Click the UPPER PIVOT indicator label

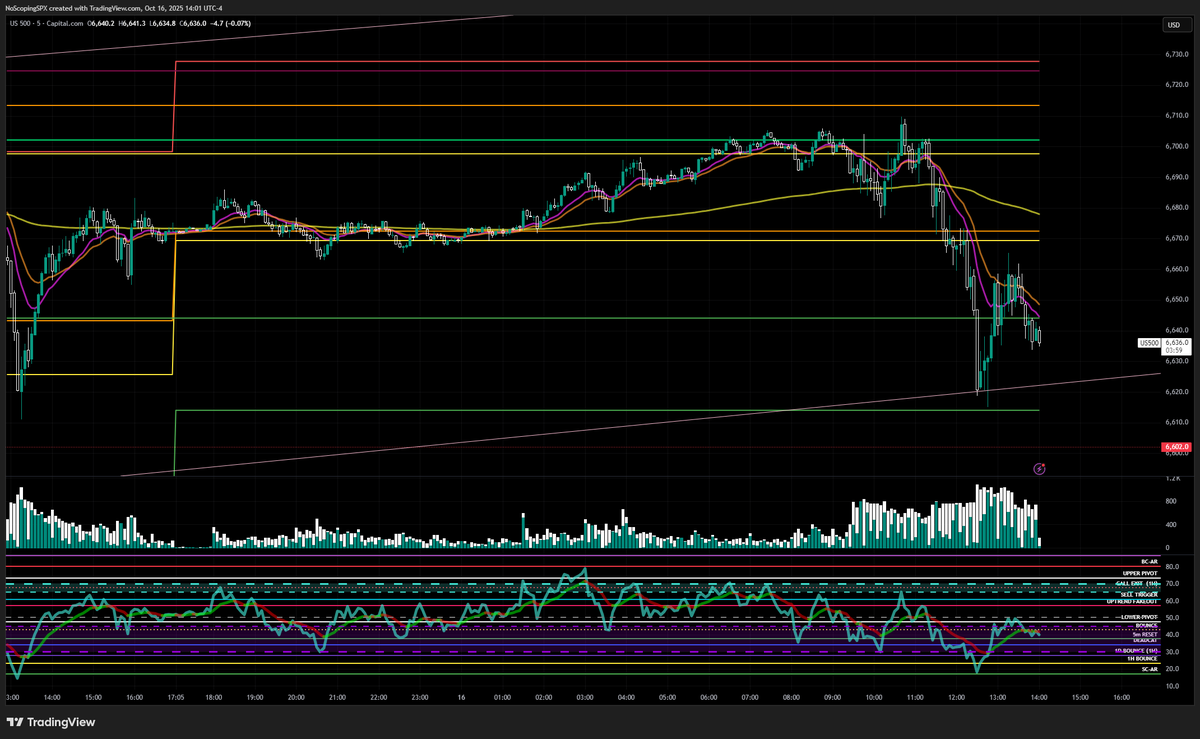coord(1140,574)
